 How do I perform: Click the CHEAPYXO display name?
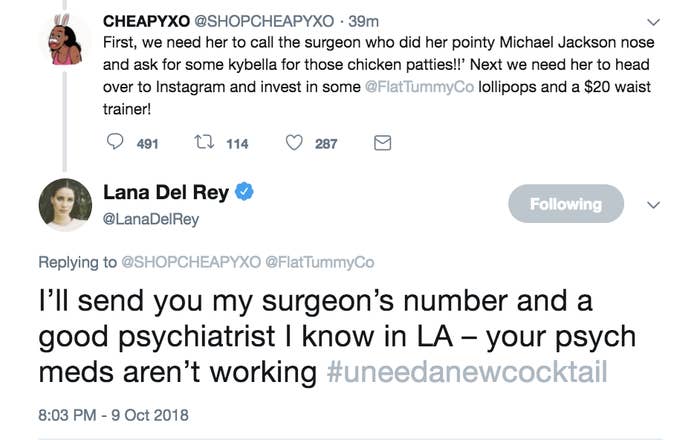(x=146, y=21)
